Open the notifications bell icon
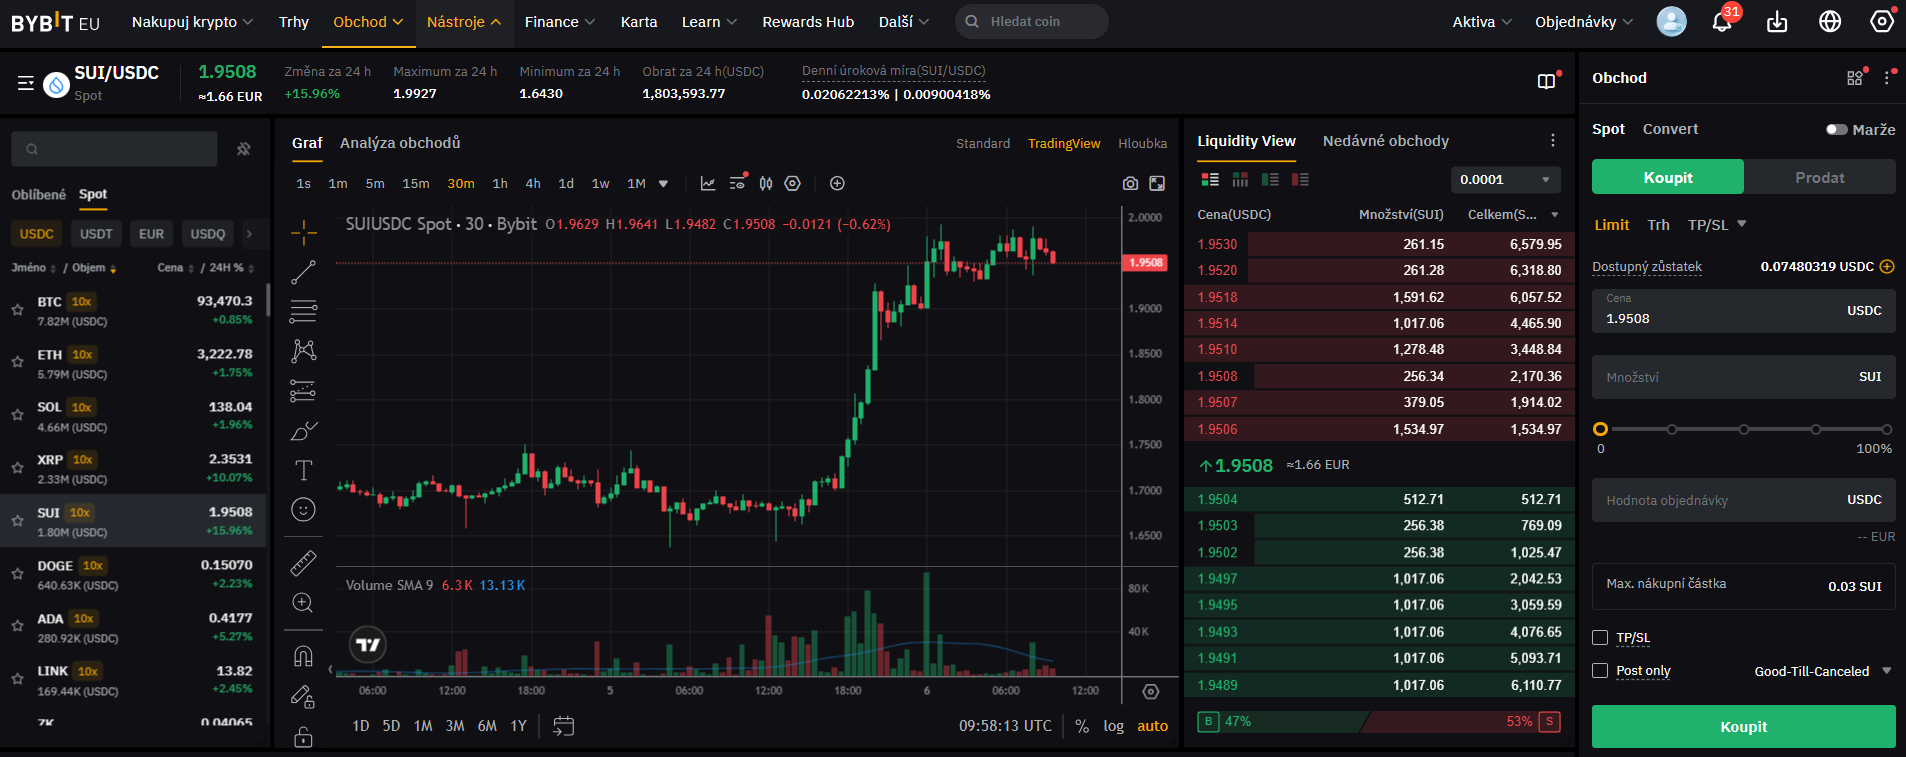 point(1721,22)
